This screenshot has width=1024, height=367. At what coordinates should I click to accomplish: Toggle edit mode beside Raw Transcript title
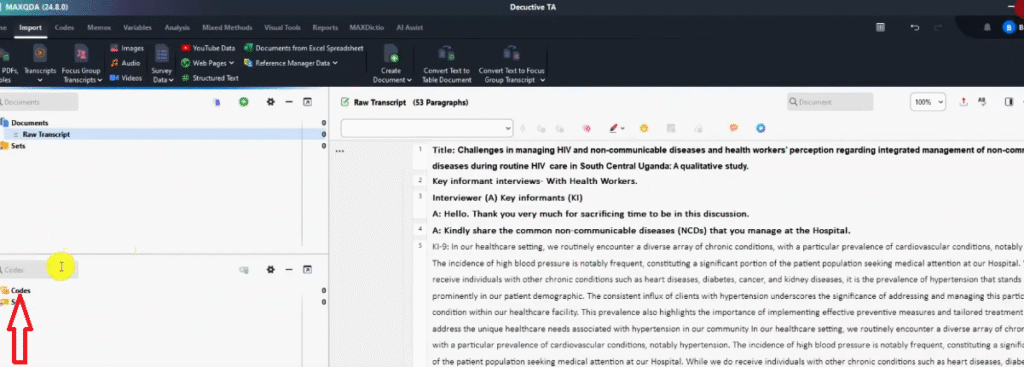pos(345,103)
